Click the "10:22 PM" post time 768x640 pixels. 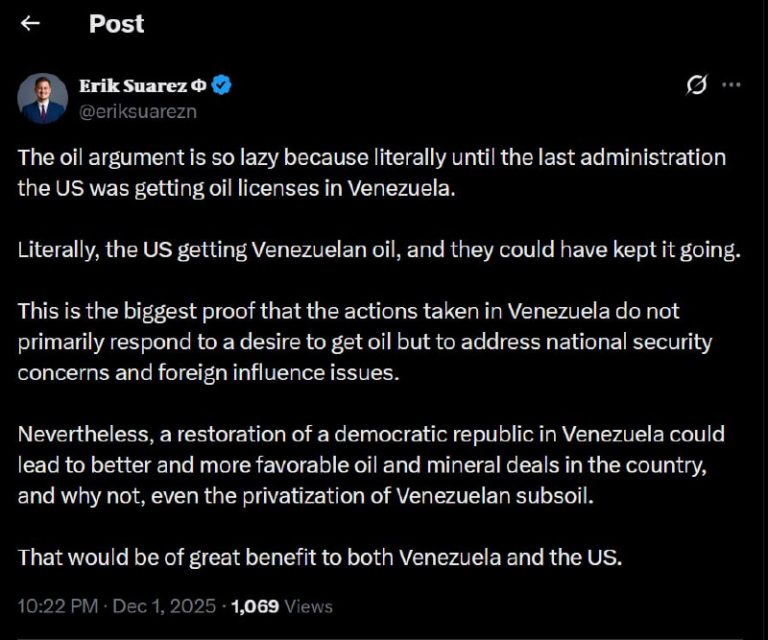58,606
